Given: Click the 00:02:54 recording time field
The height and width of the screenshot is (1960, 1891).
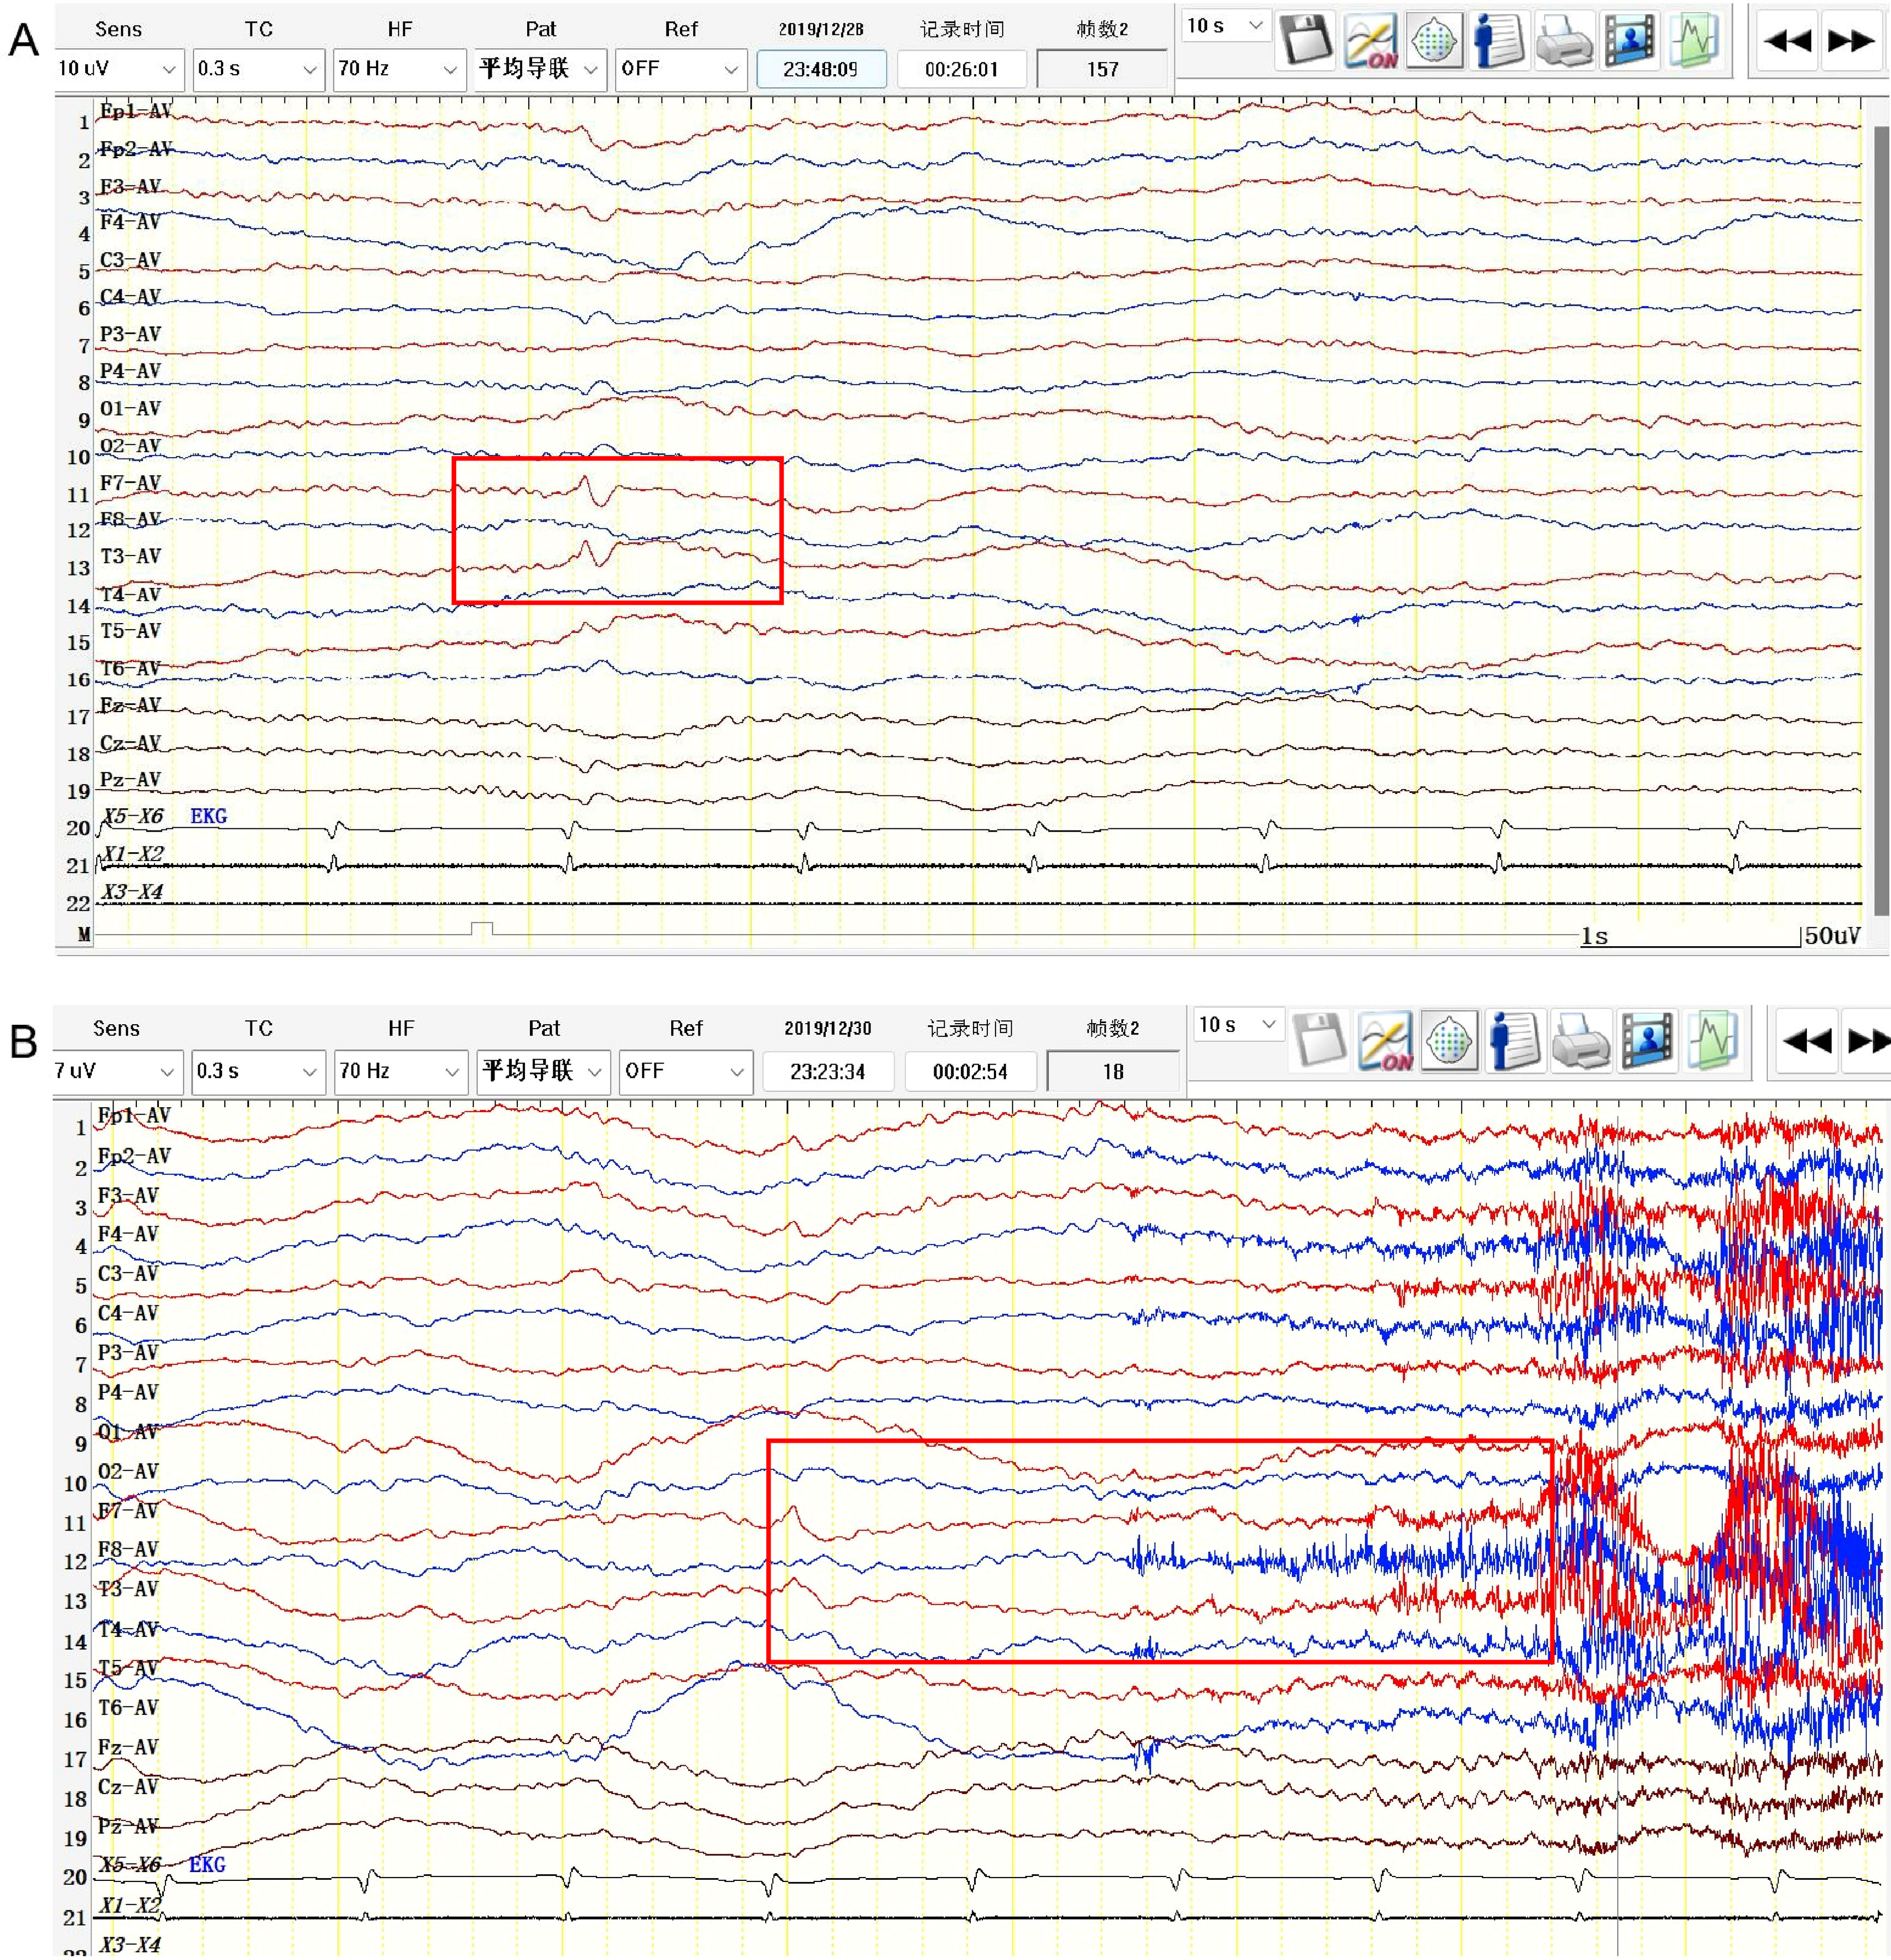Looking at the screenshot, I should click(970, 1072).
